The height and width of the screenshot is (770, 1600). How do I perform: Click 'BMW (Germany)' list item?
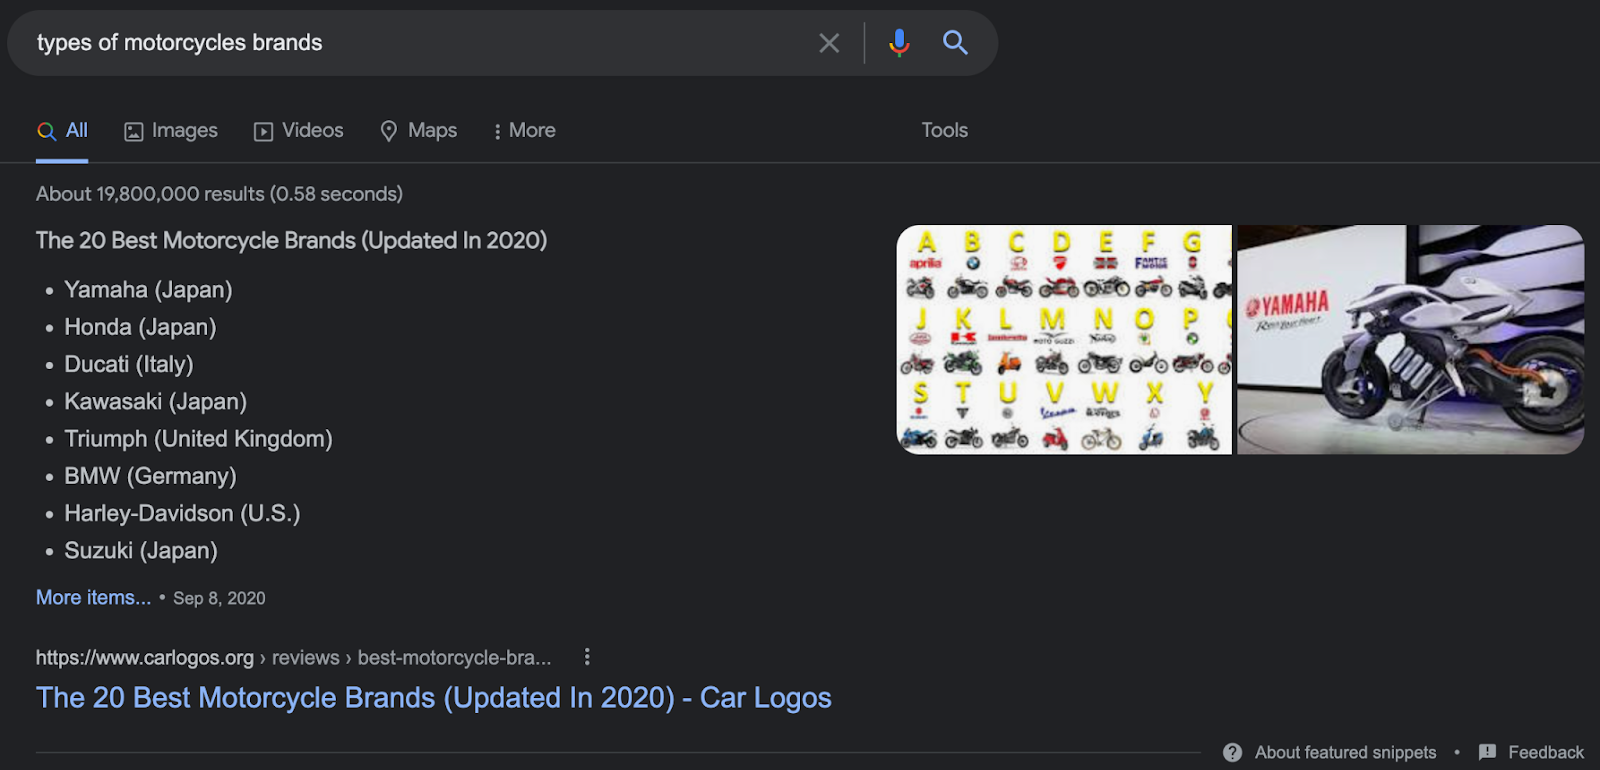point(150,476)
